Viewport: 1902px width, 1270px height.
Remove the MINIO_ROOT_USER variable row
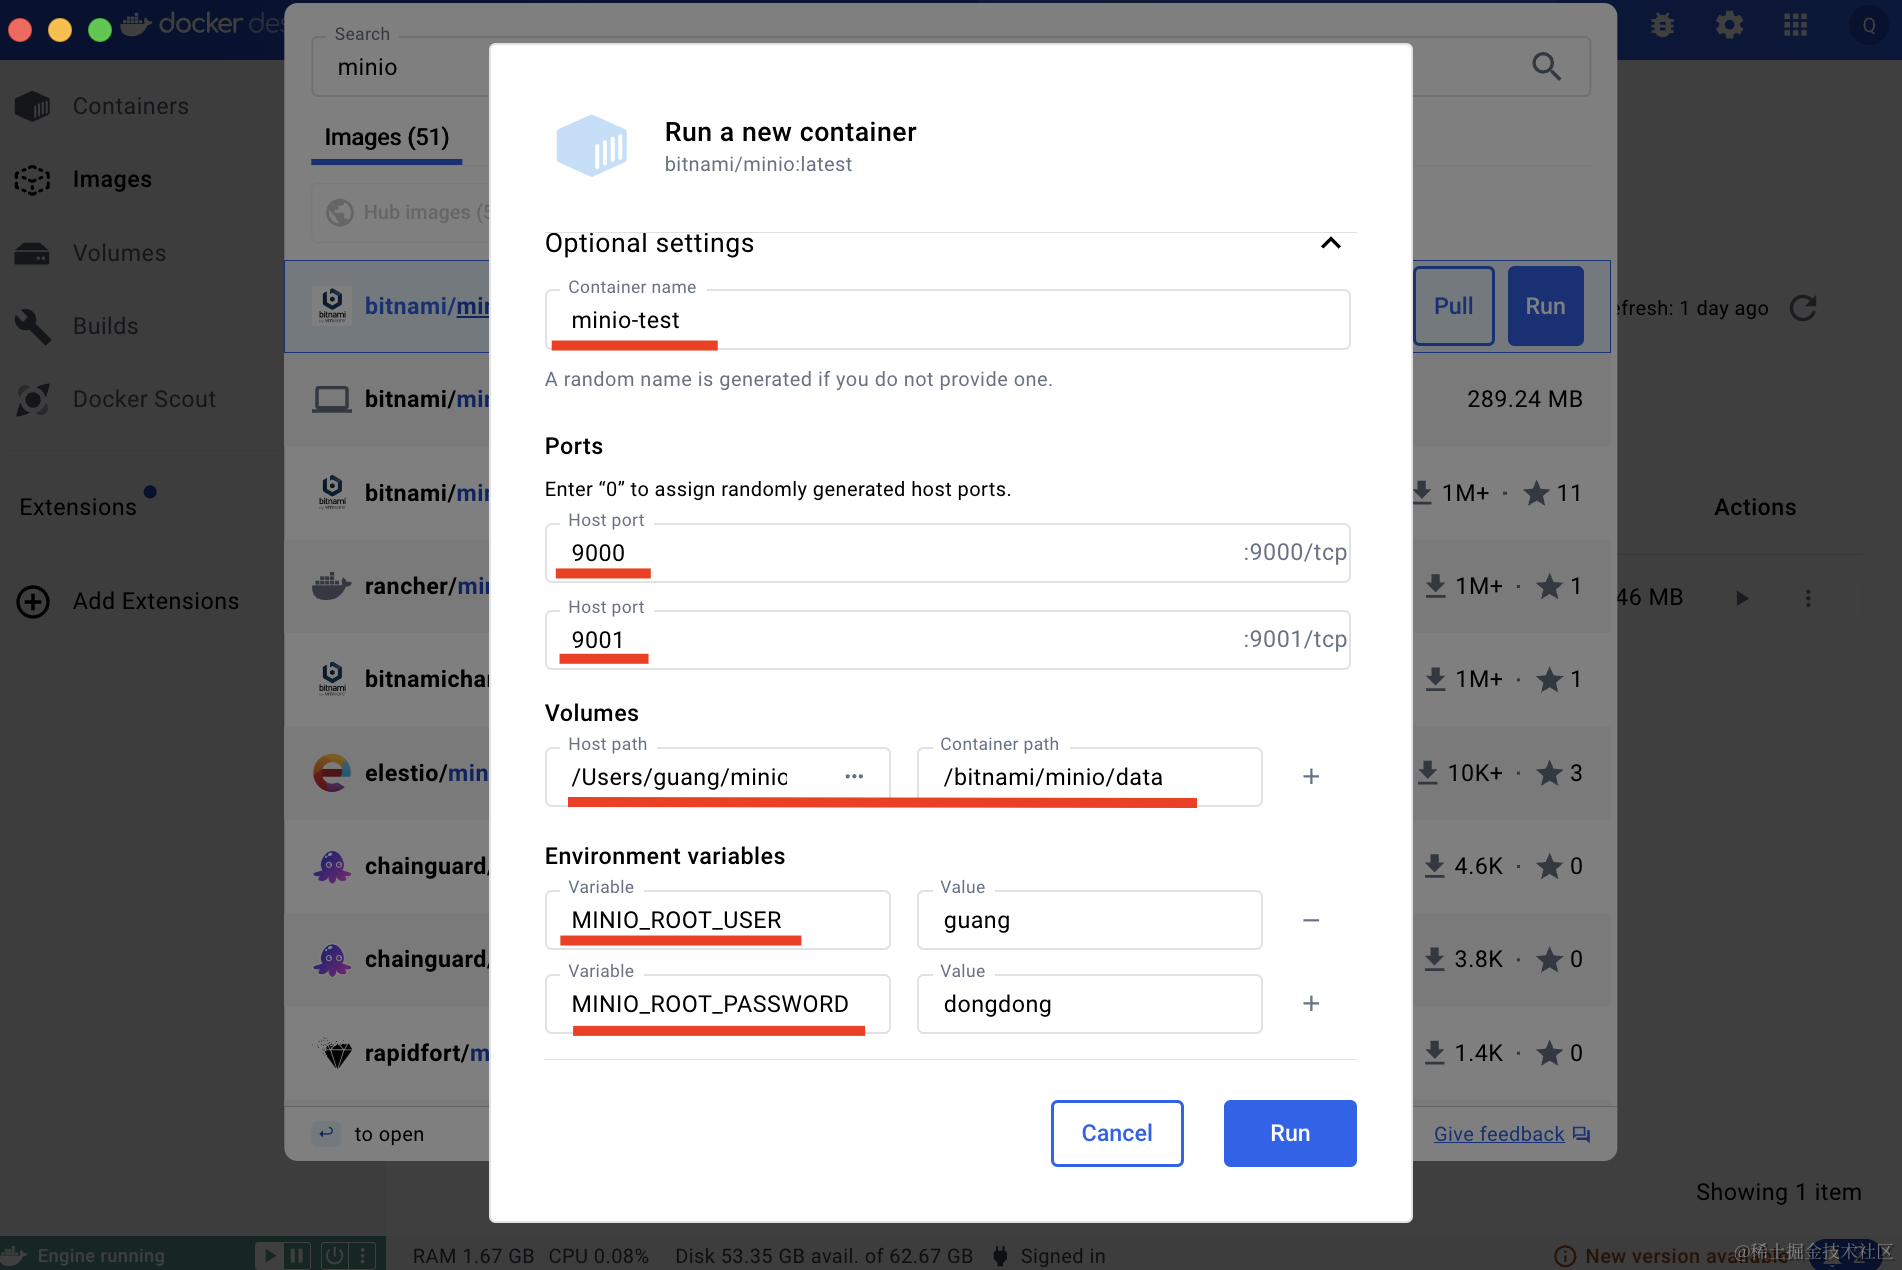tap(1311, 920)
